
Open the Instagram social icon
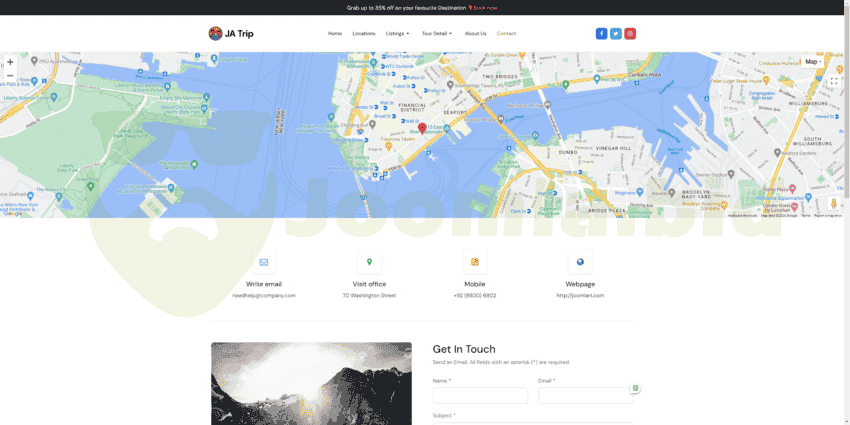click(x=630, y=33)
